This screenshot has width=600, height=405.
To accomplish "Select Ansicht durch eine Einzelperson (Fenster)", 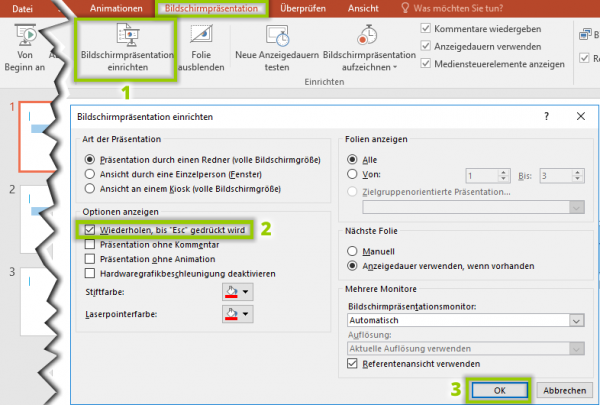I will (90, 174).
